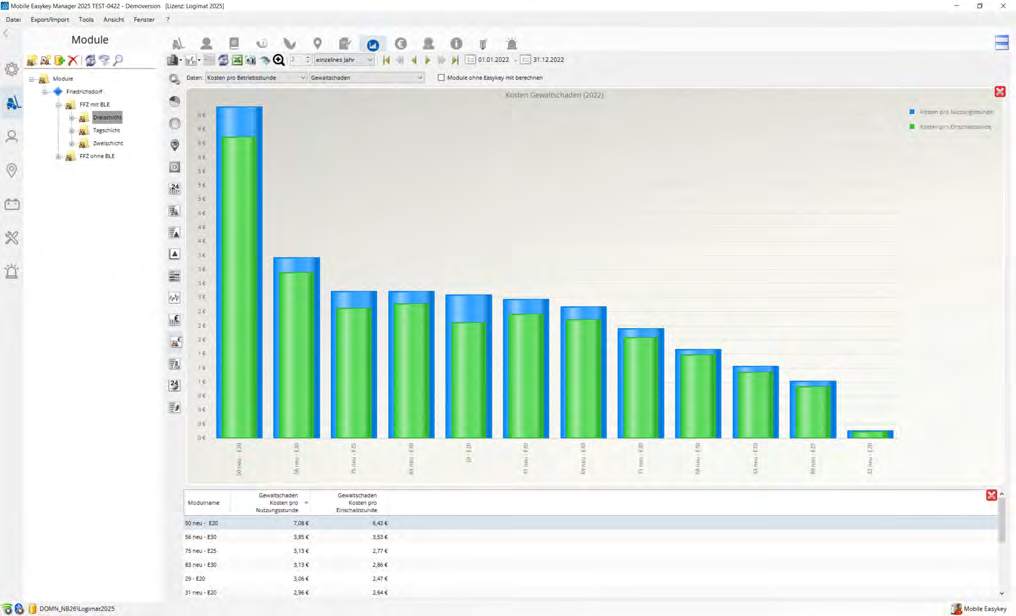Jump to the first period
The image size is (1016, 616).
click(386, 60)
